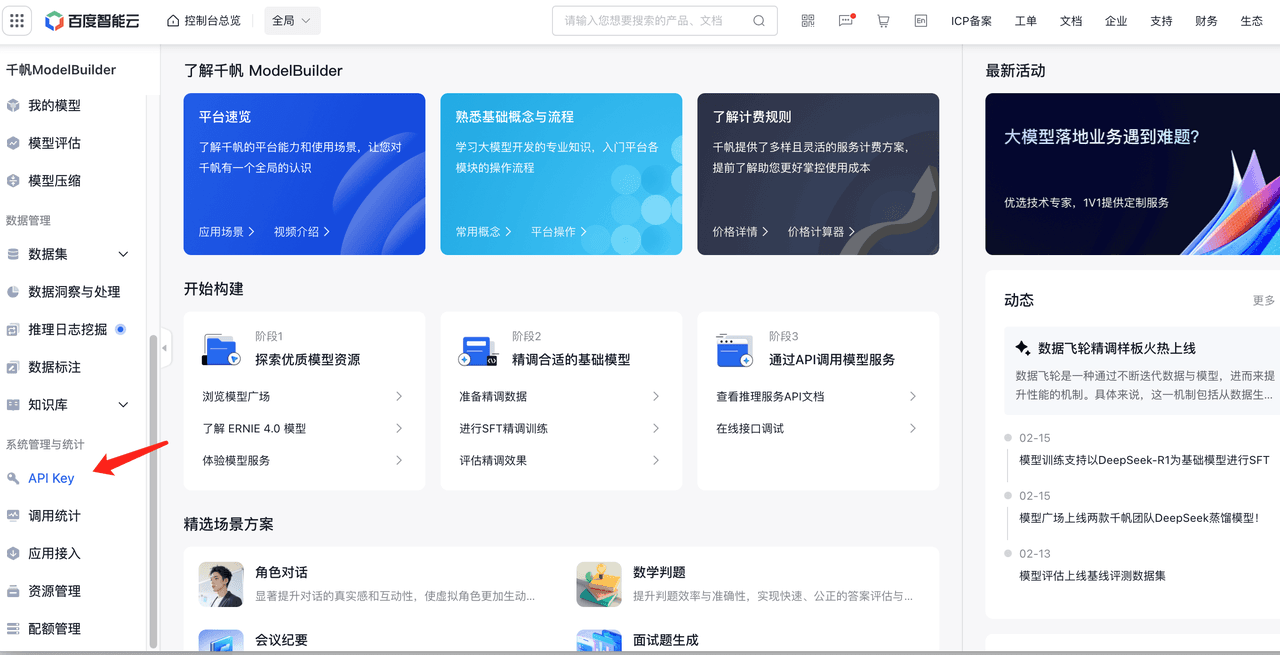Click the 配额管理 sidebar icon
The height and width of the screenshot is (655, 1280).
coord(13,629)
